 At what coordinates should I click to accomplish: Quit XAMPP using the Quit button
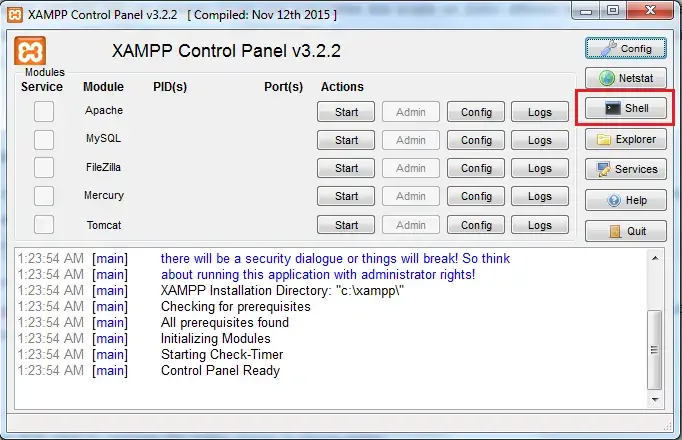pyautogui.click(x=625, y=231)
